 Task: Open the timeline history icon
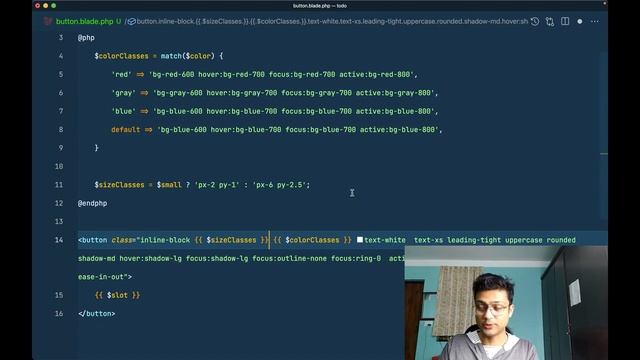(535, 22)
